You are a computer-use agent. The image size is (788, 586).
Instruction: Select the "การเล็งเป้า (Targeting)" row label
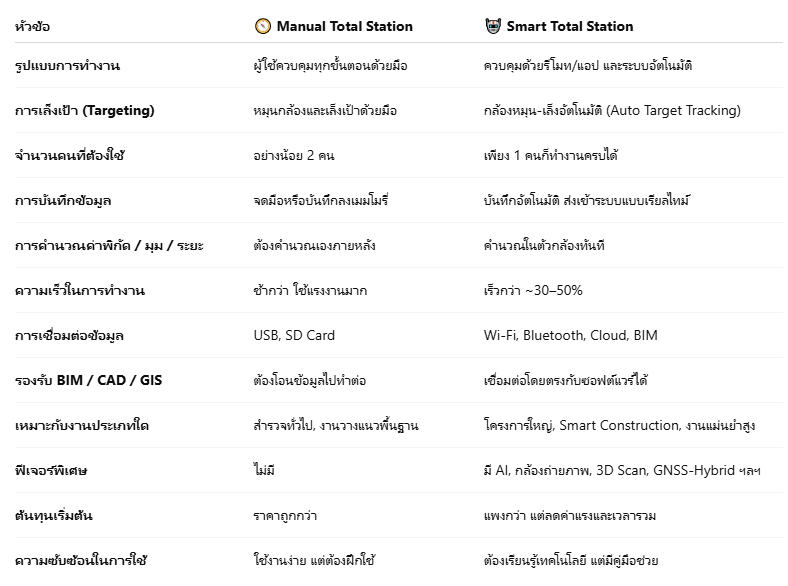(84, 110)
